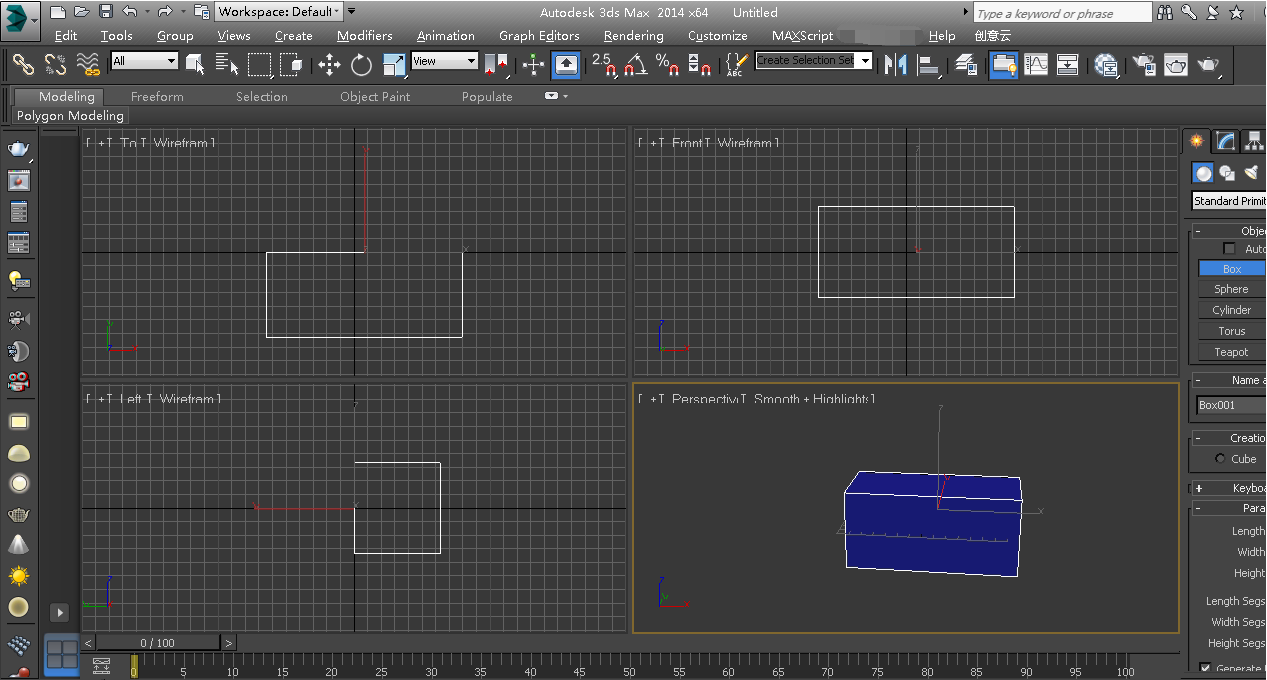The height and width of the screenshot is (680, 1267).
Task: Open the selection filter All dropdown
Action: [x=145, y=61]
